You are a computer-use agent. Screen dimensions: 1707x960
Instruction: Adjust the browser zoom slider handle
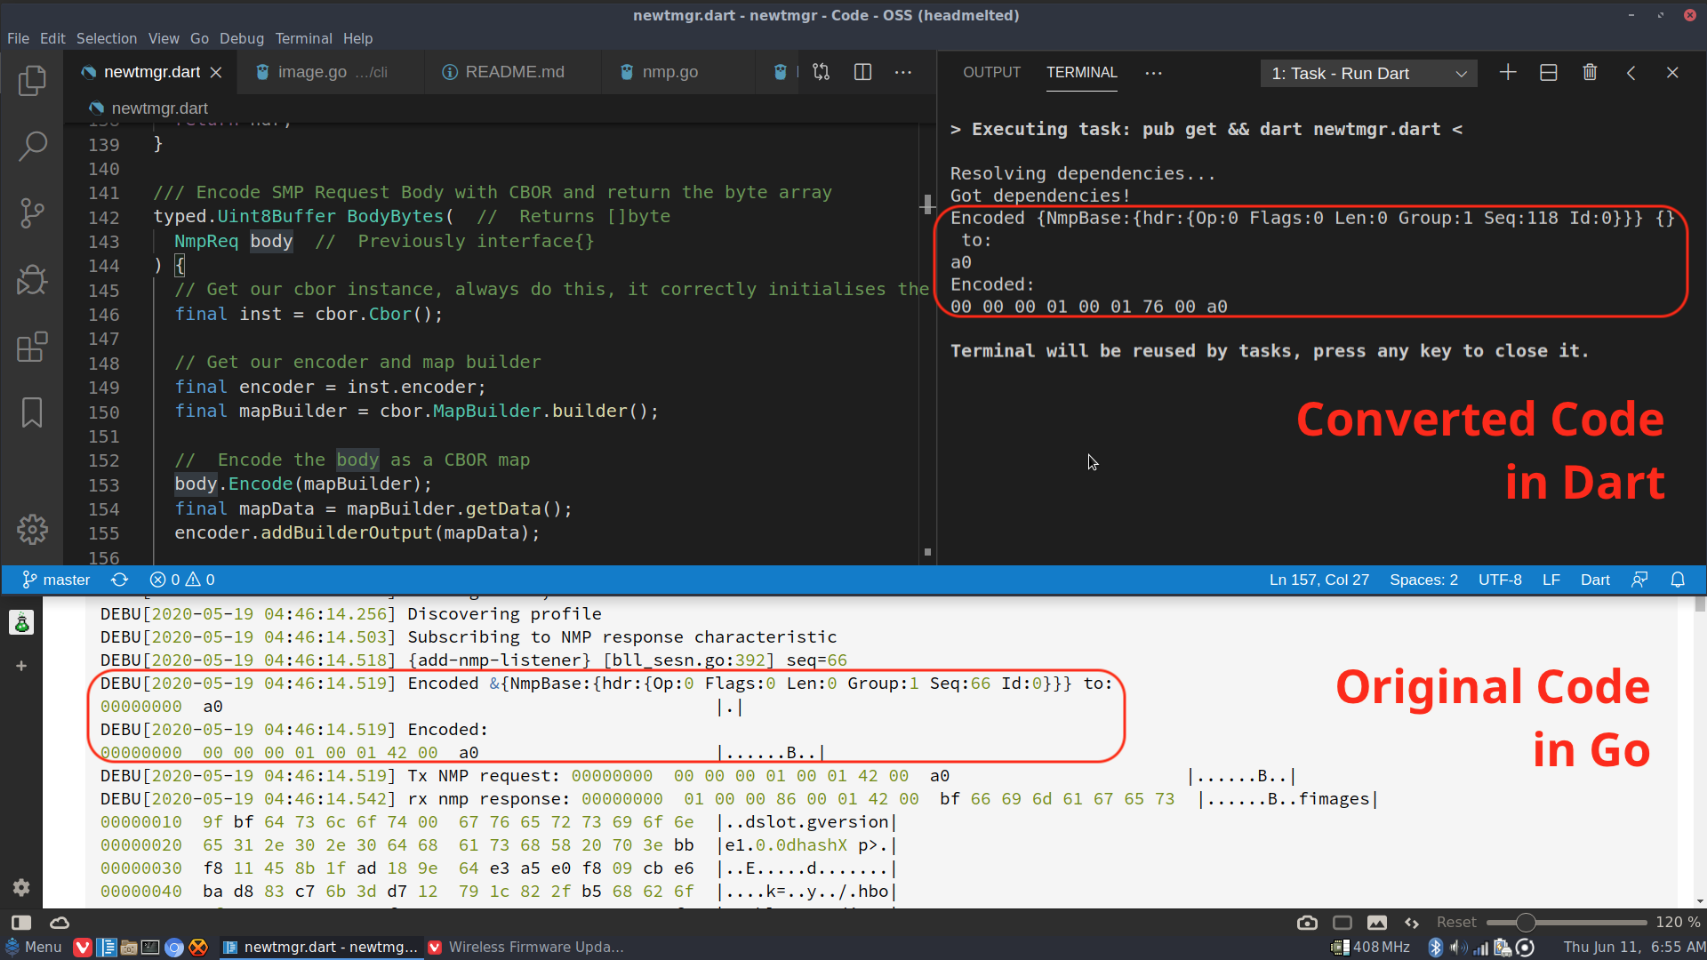coord(1525,922)
